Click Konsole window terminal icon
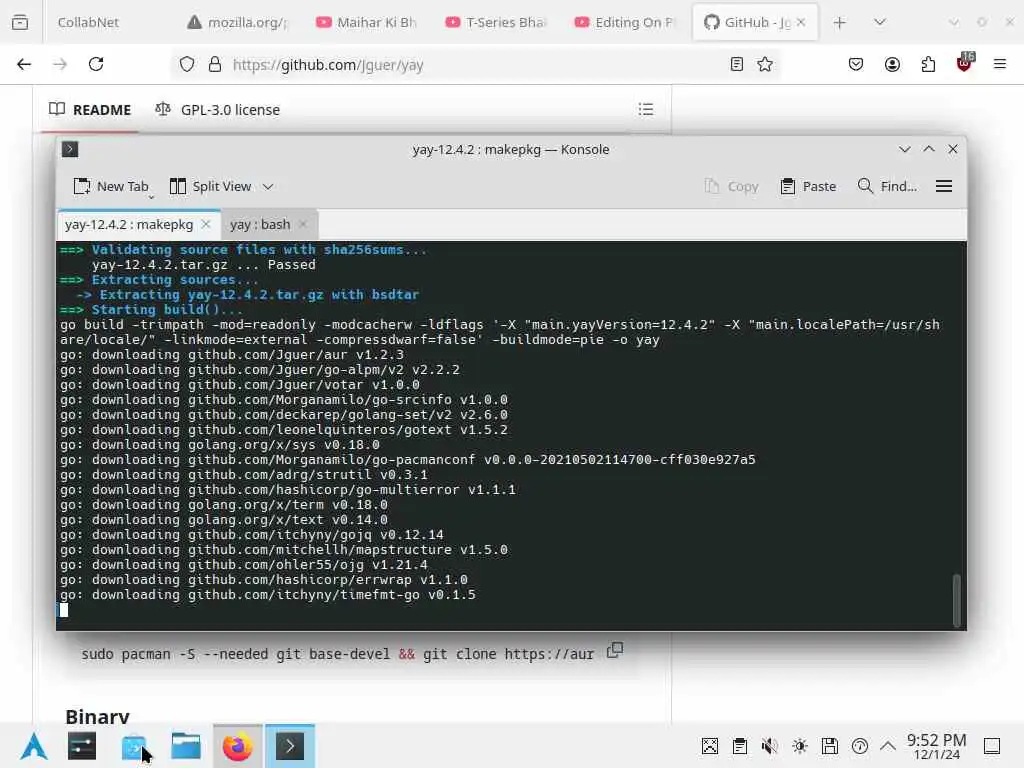The width and height of the screenshot is (1024, 768). tap(70, 150)
